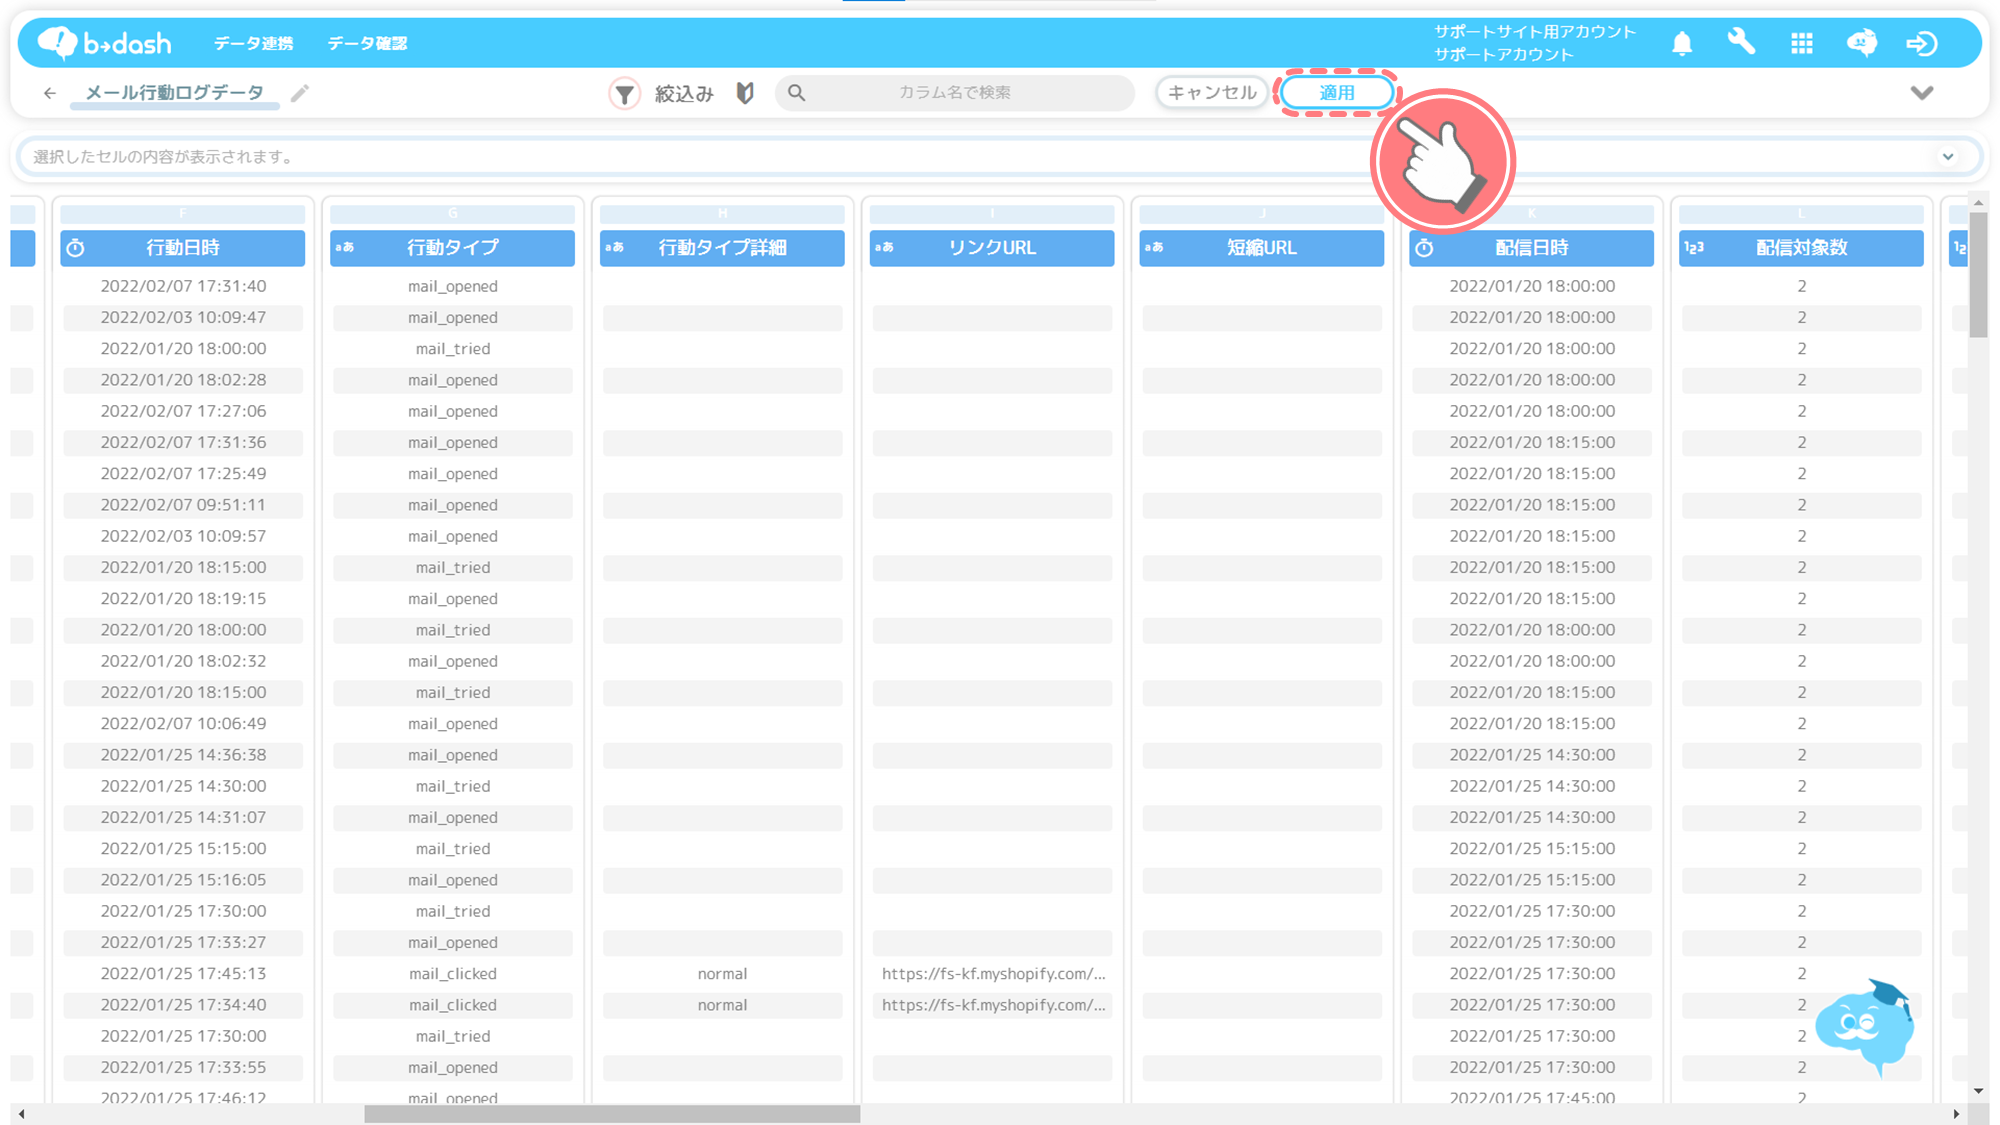2000x1125 pixels.
Task: Open the データ連携 menu
Action: tap(254, 43)
